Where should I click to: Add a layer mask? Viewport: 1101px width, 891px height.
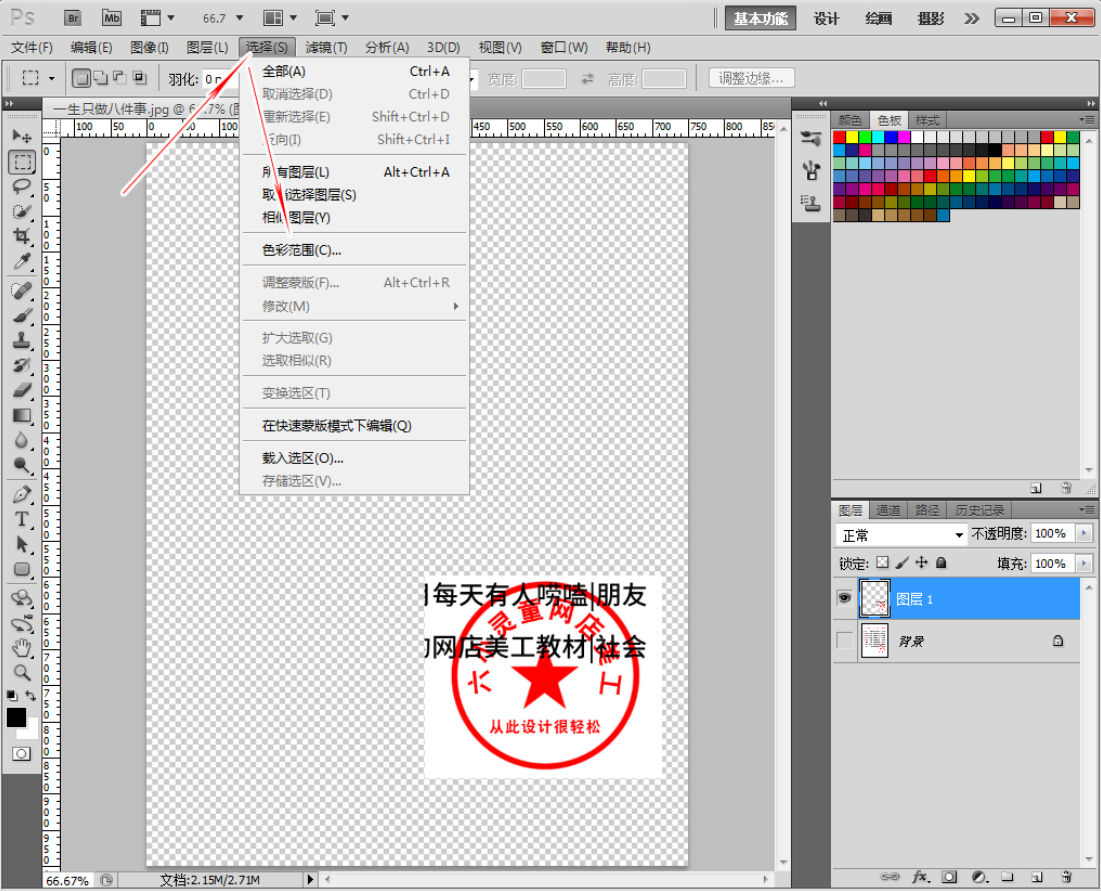point(949,876)
